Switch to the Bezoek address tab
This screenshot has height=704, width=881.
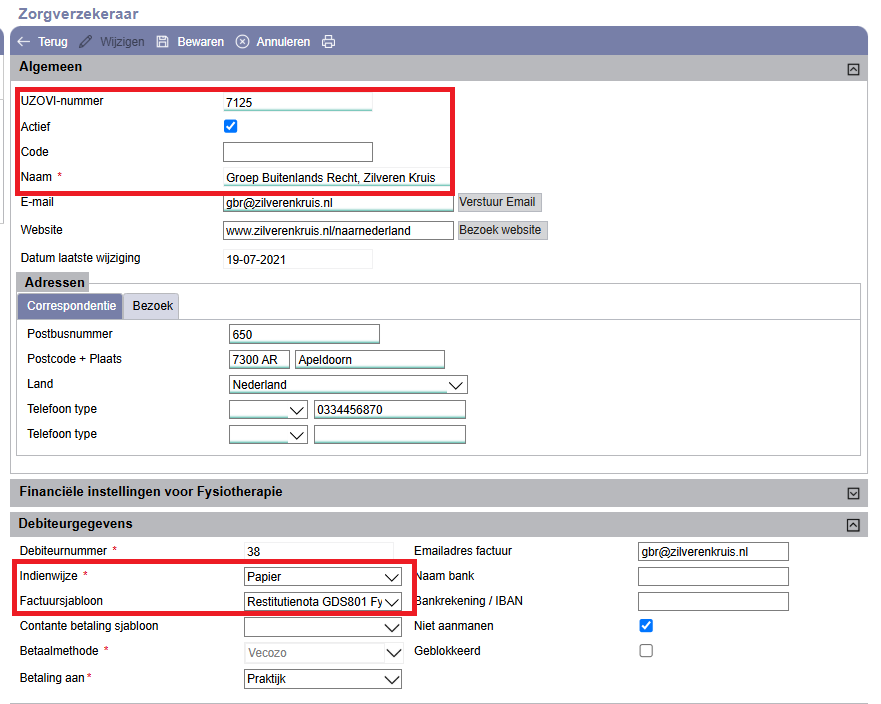(x=152, y=306)
